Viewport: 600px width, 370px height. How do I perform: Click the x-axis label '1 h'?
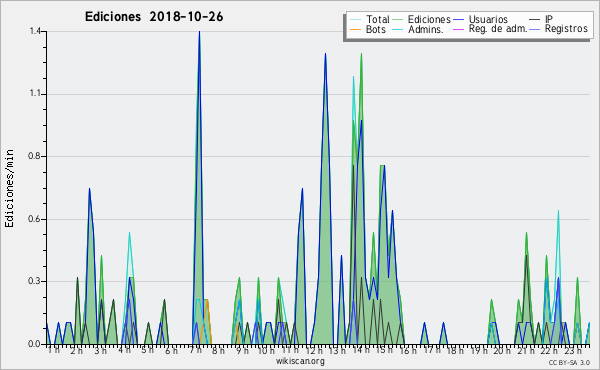[x=54, y=350]
